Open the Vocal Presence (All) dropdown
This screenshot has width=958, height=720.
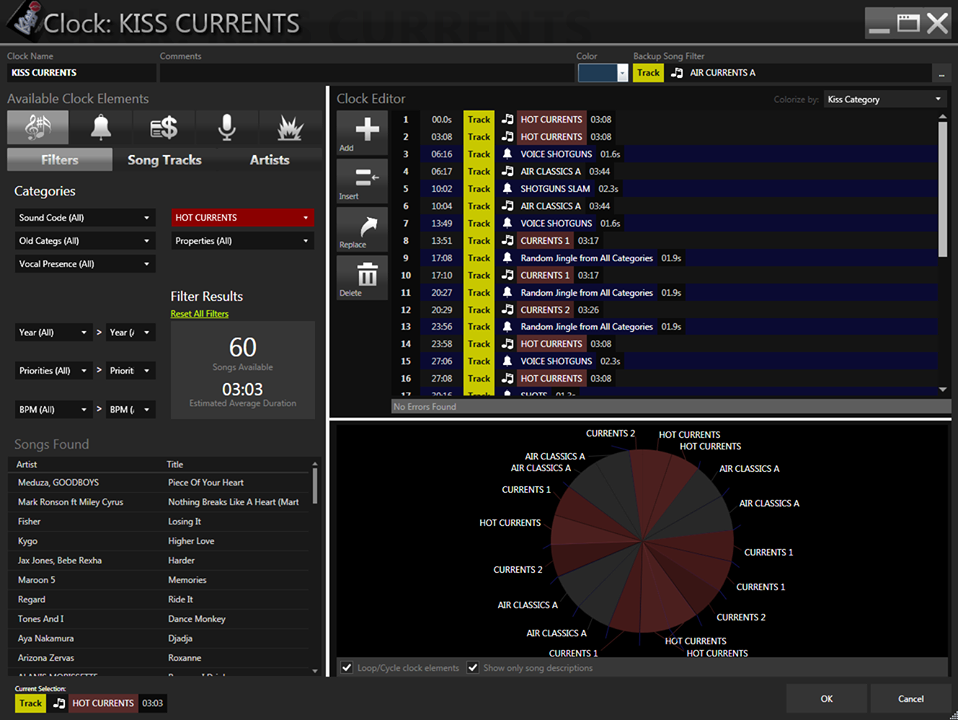tap(85, 264)
